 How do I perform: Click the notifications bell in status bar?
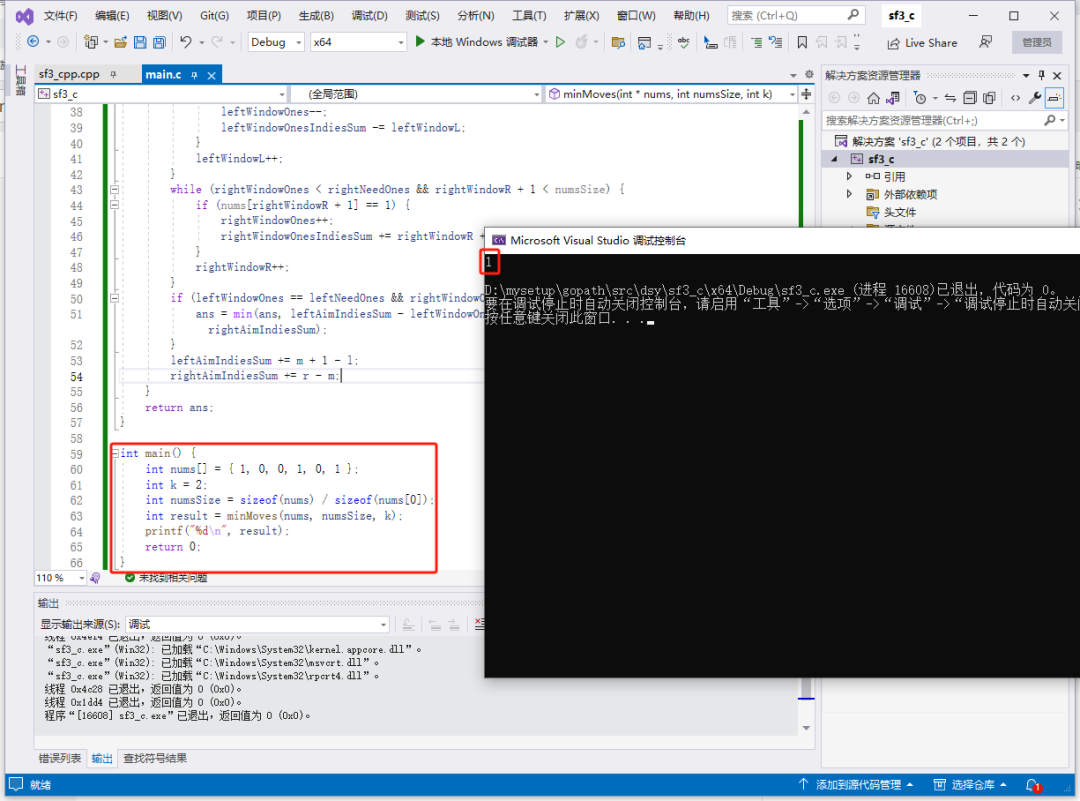1032,784
